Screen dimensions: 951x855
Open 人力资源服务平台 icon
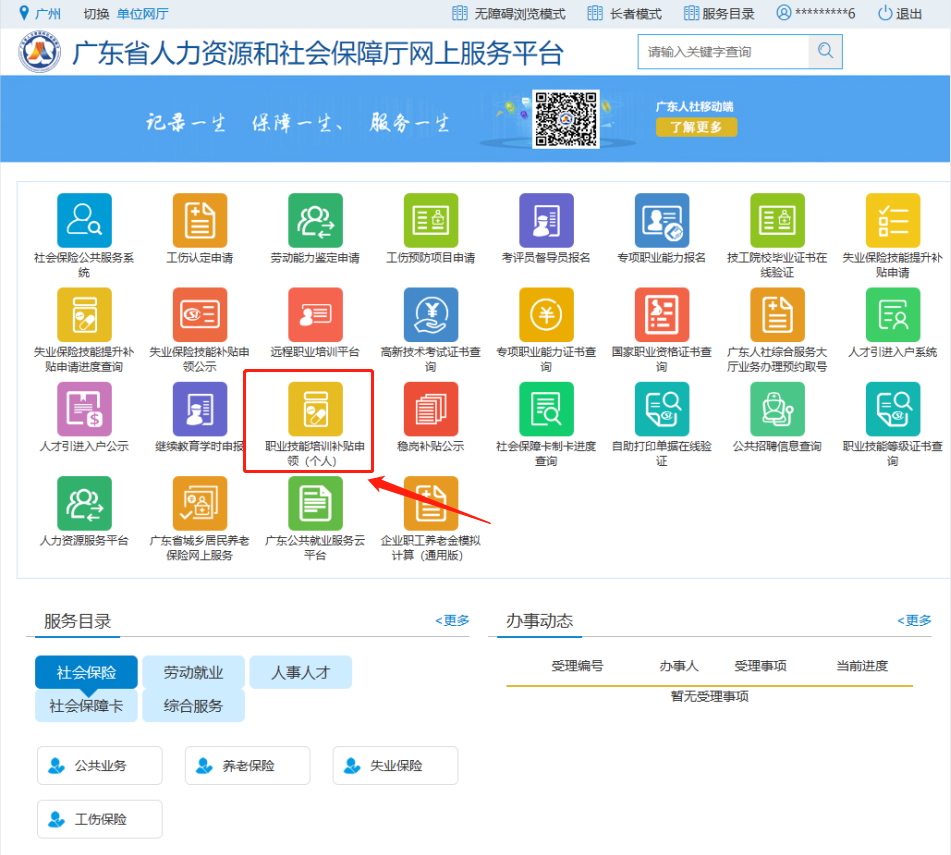pos(84,504)
